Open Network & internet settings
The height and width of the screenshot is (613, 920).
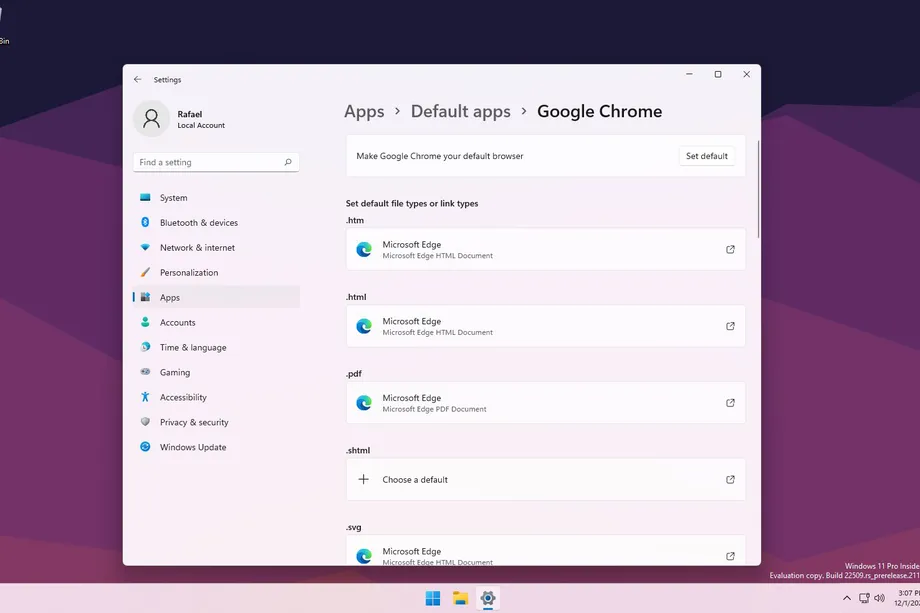coord(197,247)
